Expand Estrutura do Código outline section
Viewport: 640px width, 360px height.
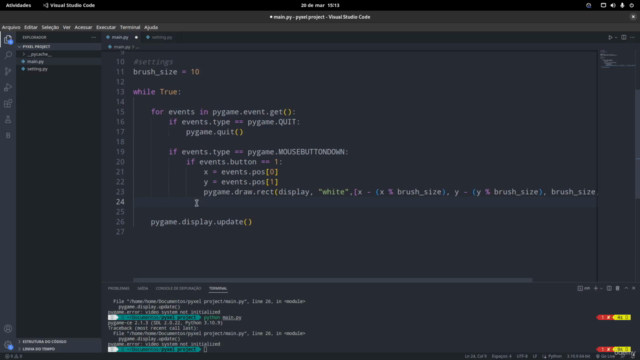(59, 342)
